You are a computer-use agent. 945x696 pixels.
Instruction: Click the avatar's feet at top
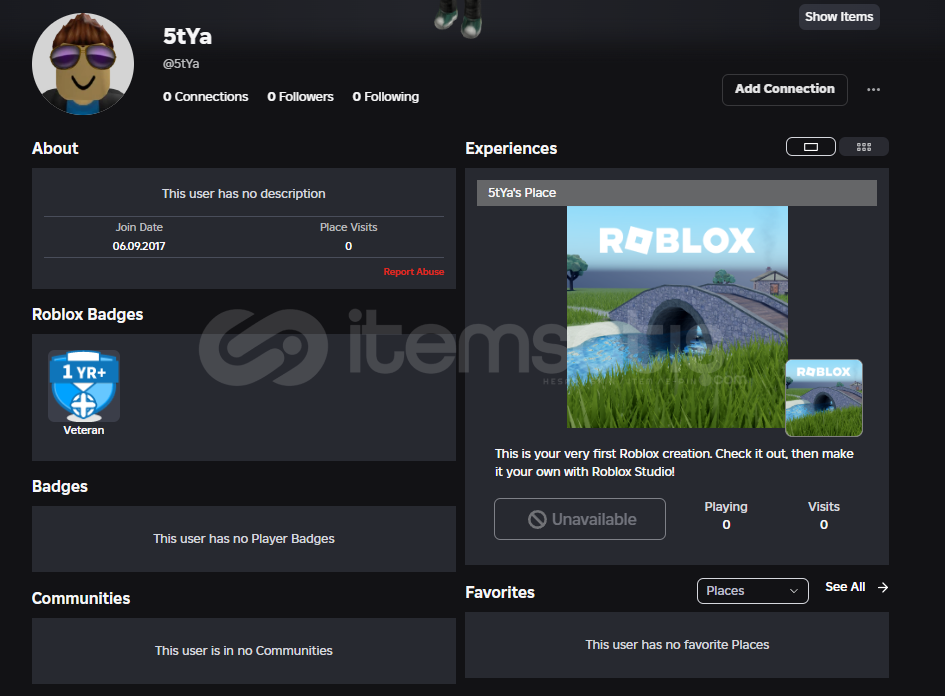(x=459, y=20)
